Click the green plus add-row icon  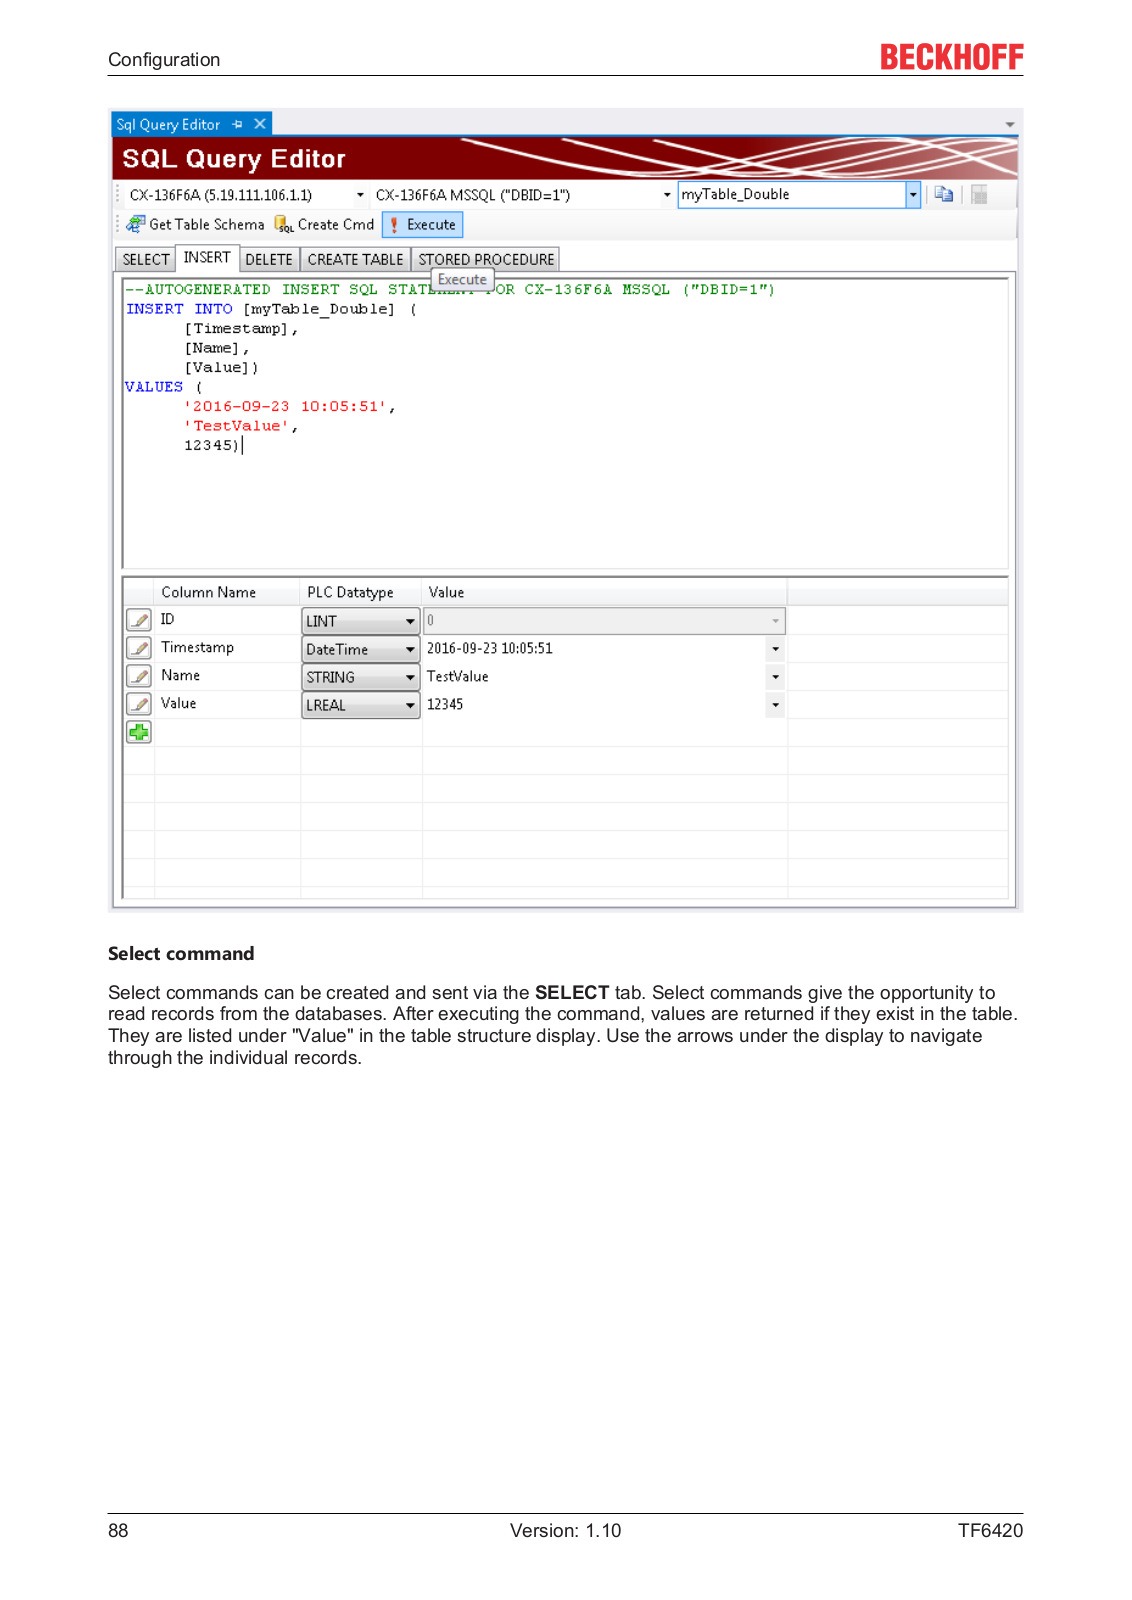click(139, 732)
